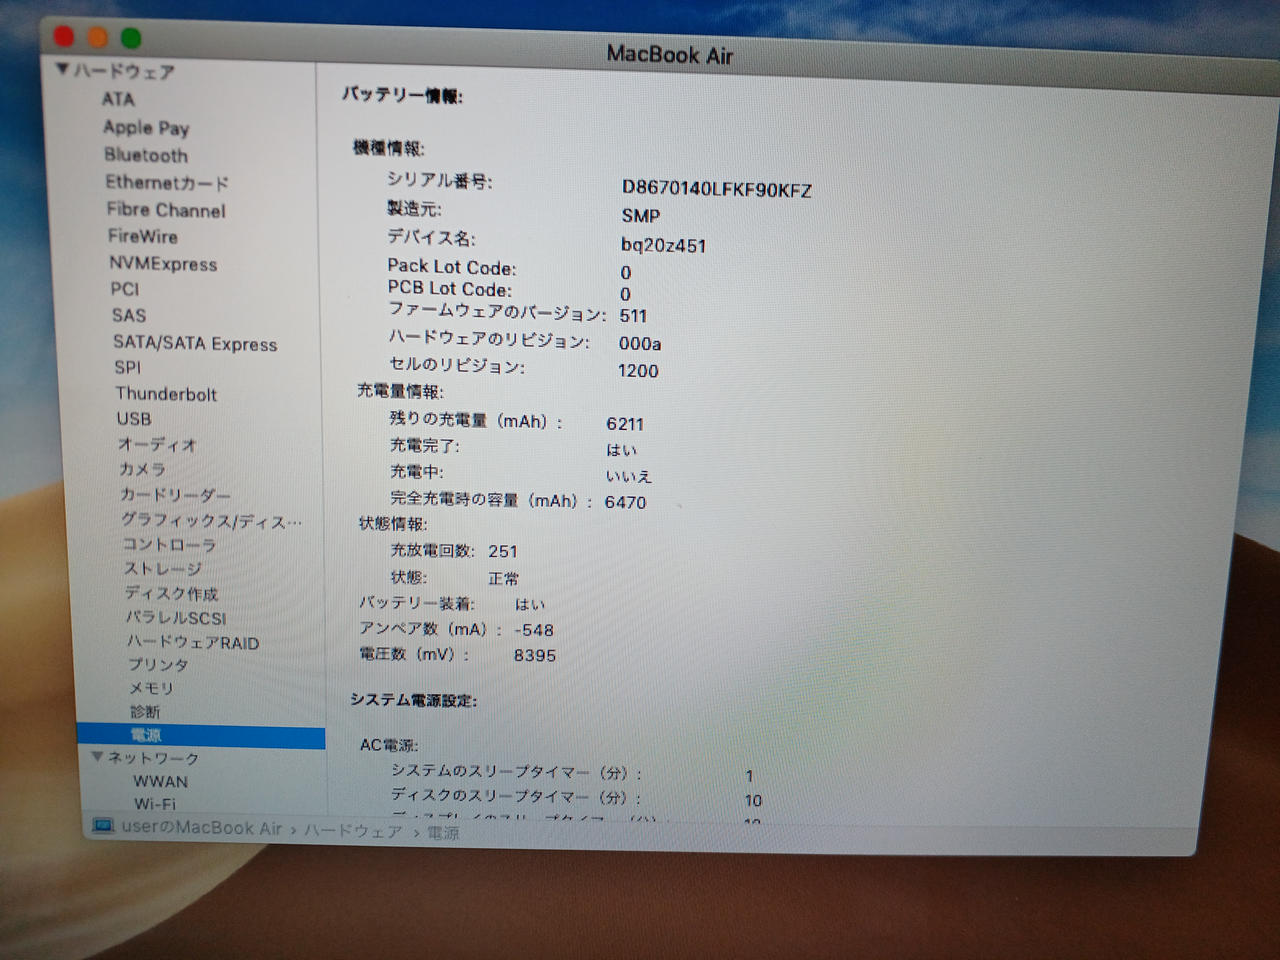Open WWAN under ネットワーク
Image resolution: width=1280 pixels, height=960 pixels.
160,781
